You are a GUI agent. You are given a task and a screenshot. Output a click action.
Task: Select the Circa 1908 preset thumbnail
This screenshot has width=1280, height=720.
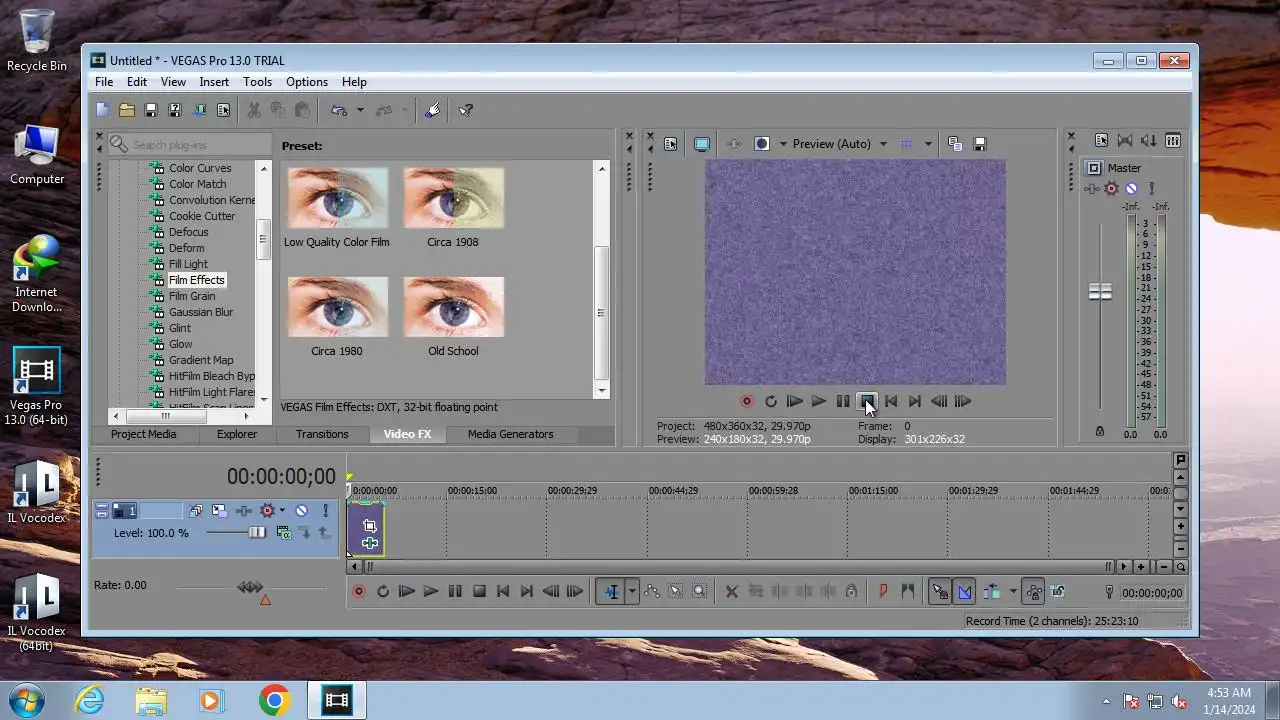pos(453,198)
